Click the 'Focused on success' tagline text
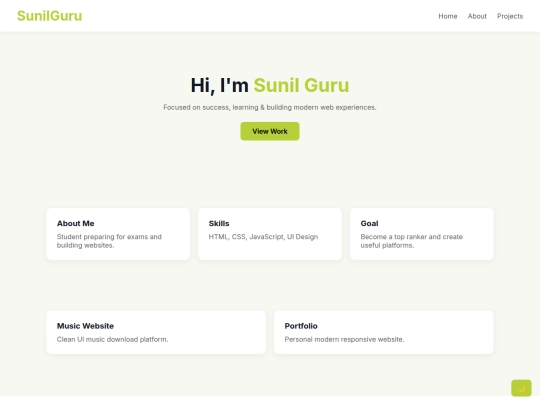 coord(270,107)
